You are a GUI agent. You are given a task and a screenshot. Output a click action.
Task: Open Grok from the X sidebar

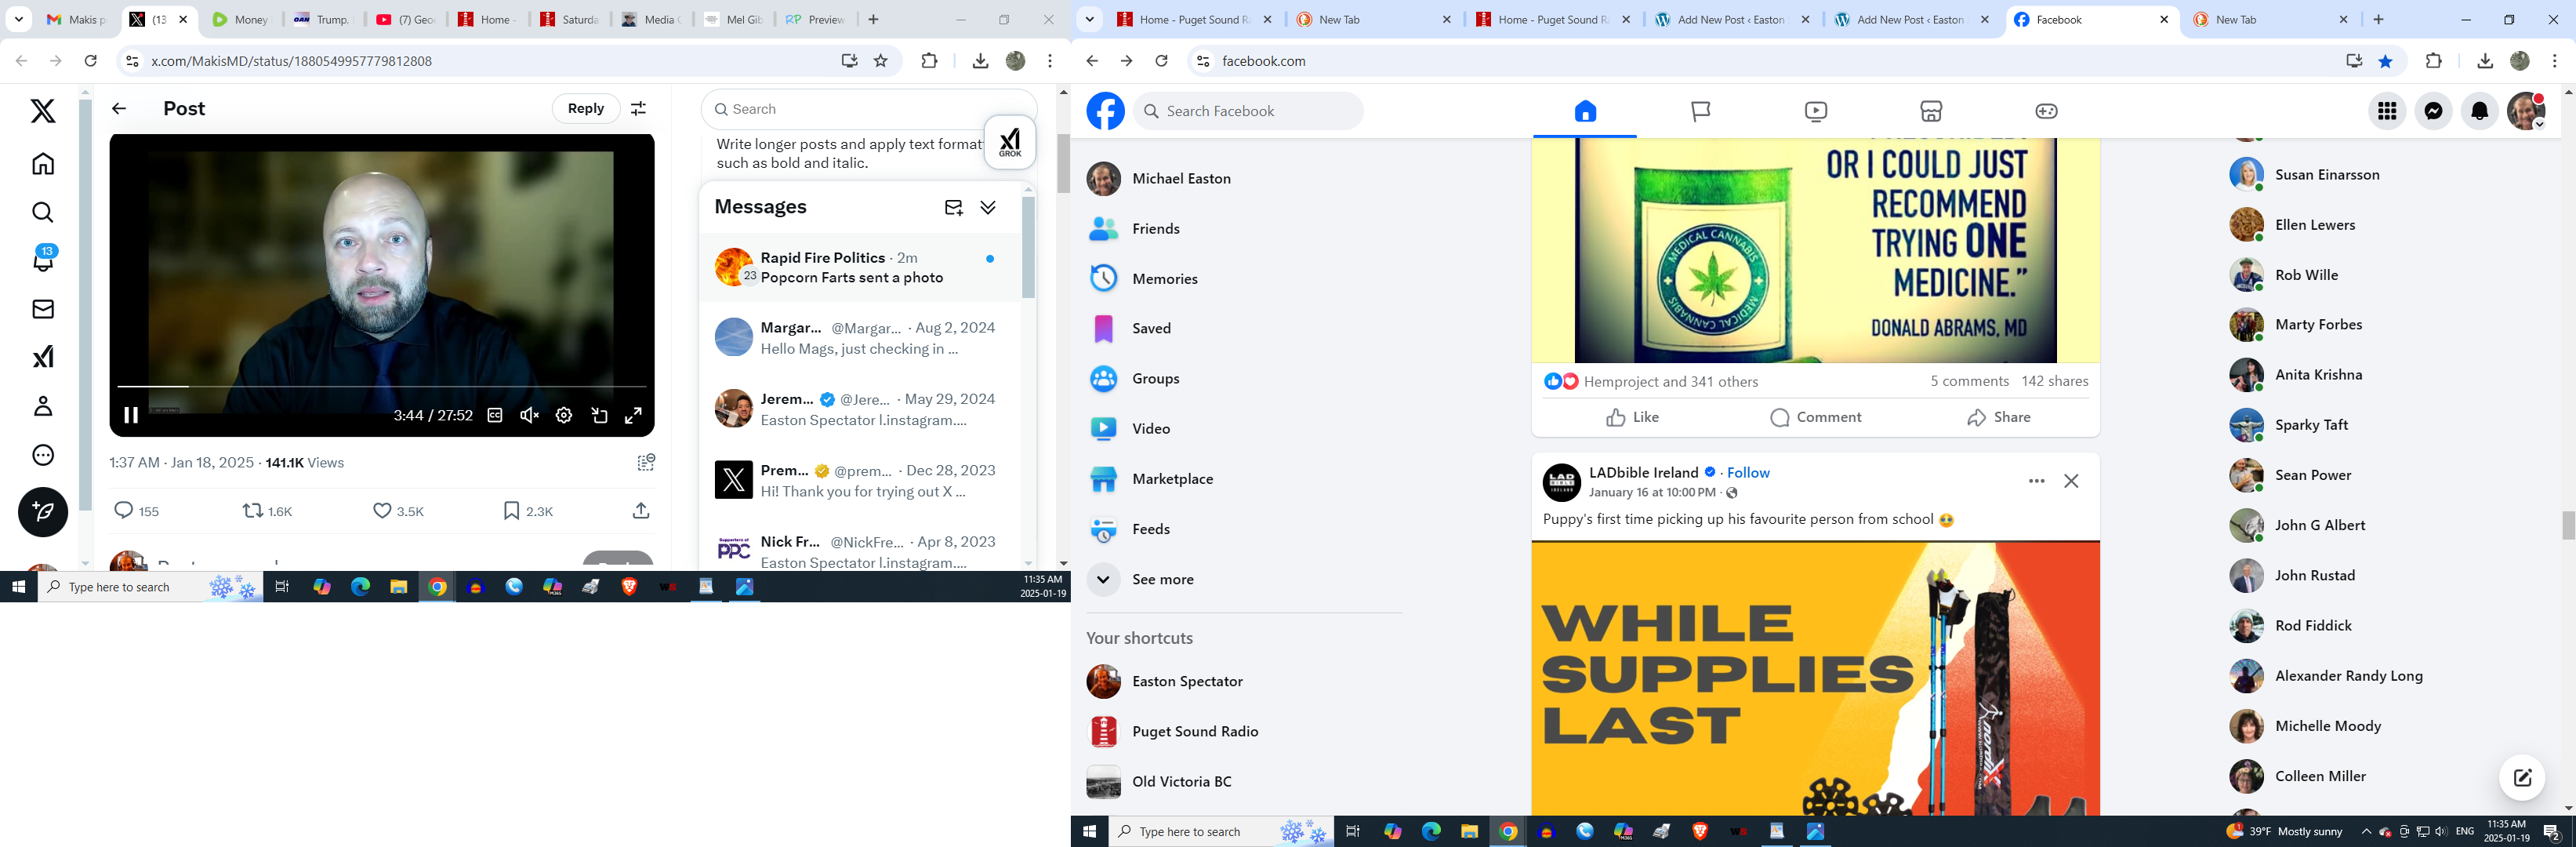[43, 357]
